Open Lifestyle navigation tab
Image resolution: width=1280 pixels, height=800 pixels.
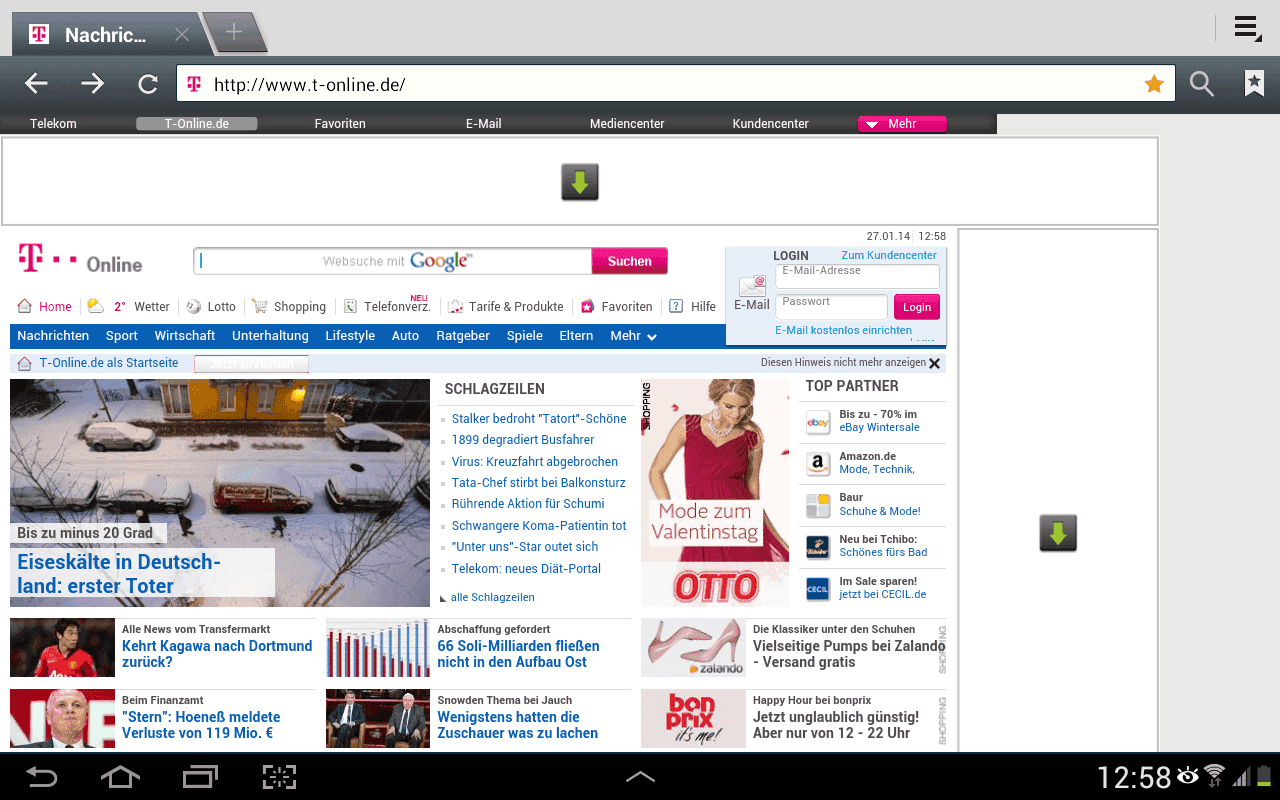coord(350,336)
